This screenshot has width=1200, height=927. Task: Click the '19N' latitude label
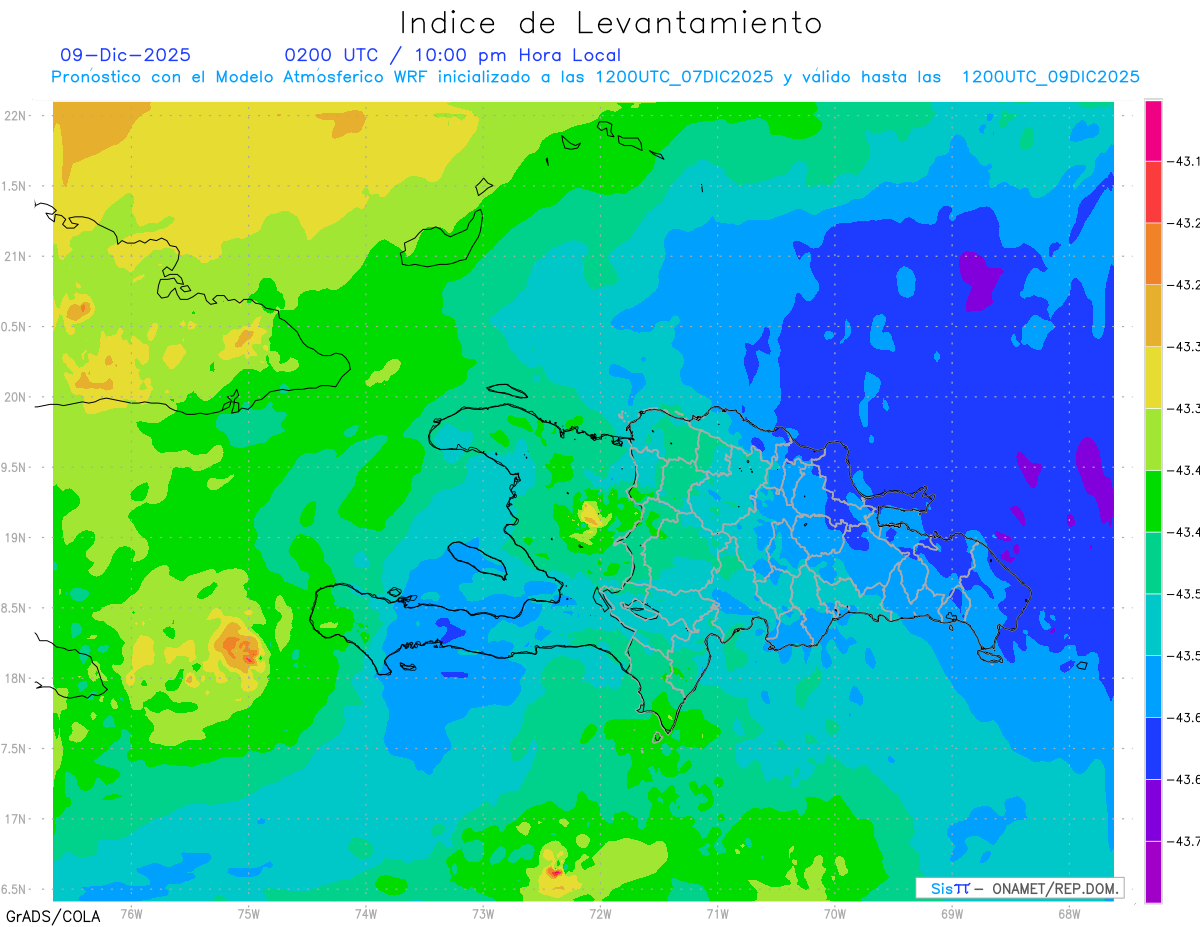click(x=15, y=538)
